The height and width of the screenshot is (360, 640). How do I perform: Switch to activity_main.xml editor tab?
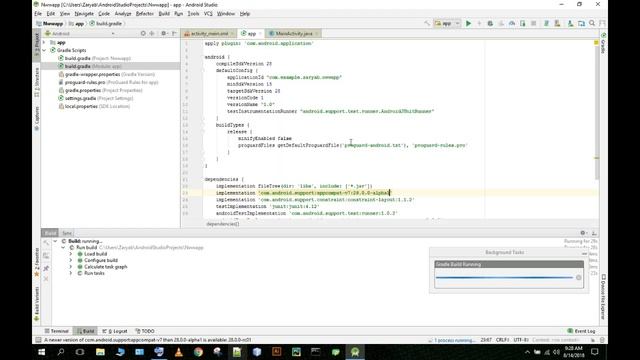[x=209, y=33]
